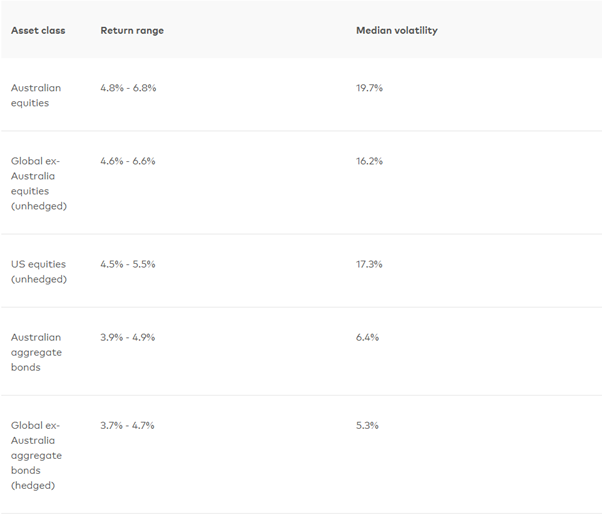Select the Global ex-Australia aggregate bonds label
The width and height of the screenshot is (602, 515).
pyautogui.click(x=36, y=455)
